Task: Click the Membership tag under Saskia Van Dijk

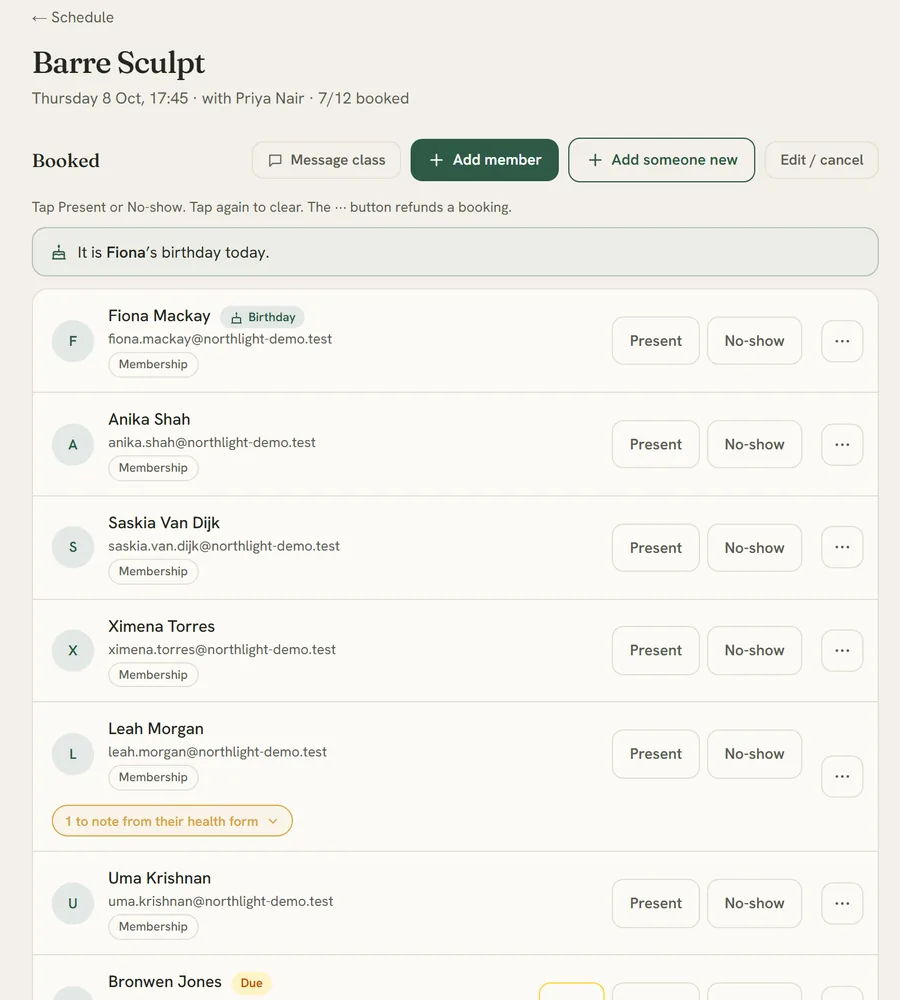Action: [153, 571]
